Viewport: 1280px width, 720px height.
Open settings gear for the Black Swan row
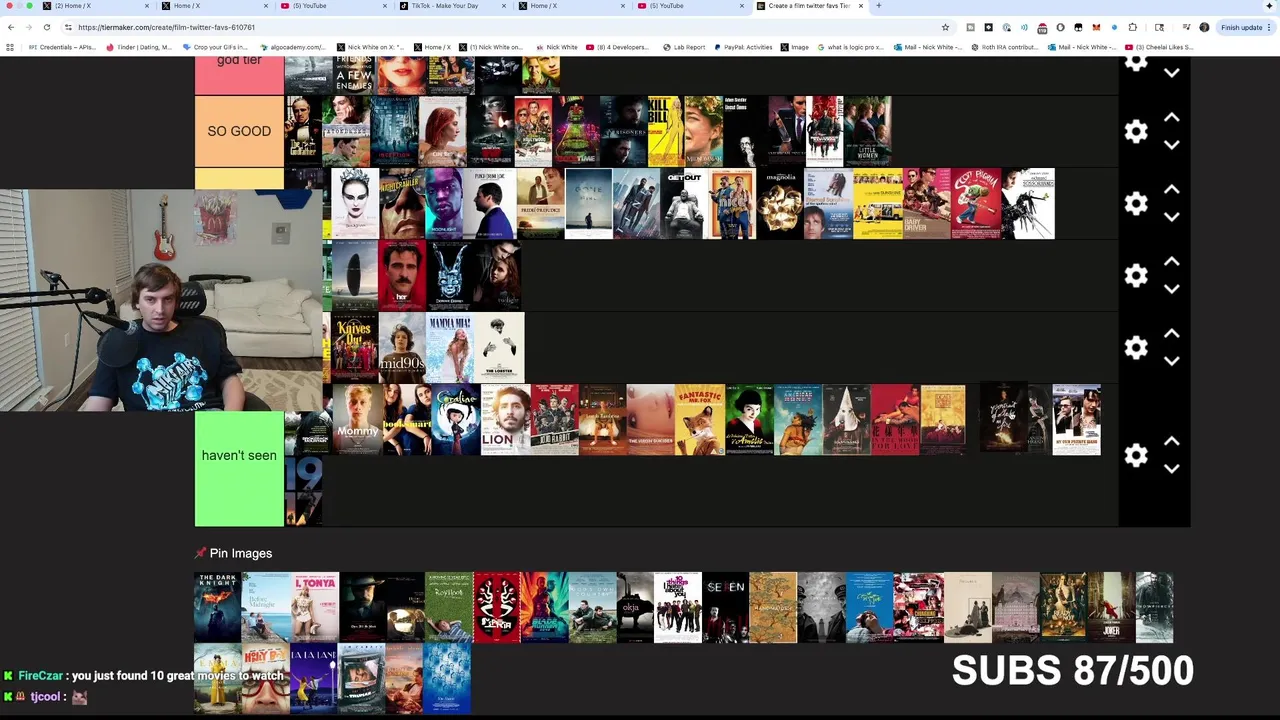[x=1136, y=203]
